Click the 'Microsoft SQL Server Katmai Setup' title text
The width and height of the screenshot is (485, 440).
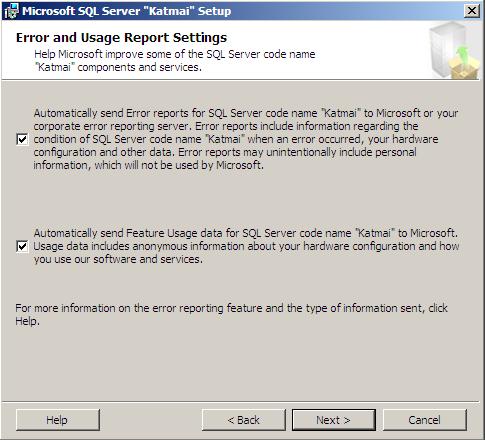[127, 11]
